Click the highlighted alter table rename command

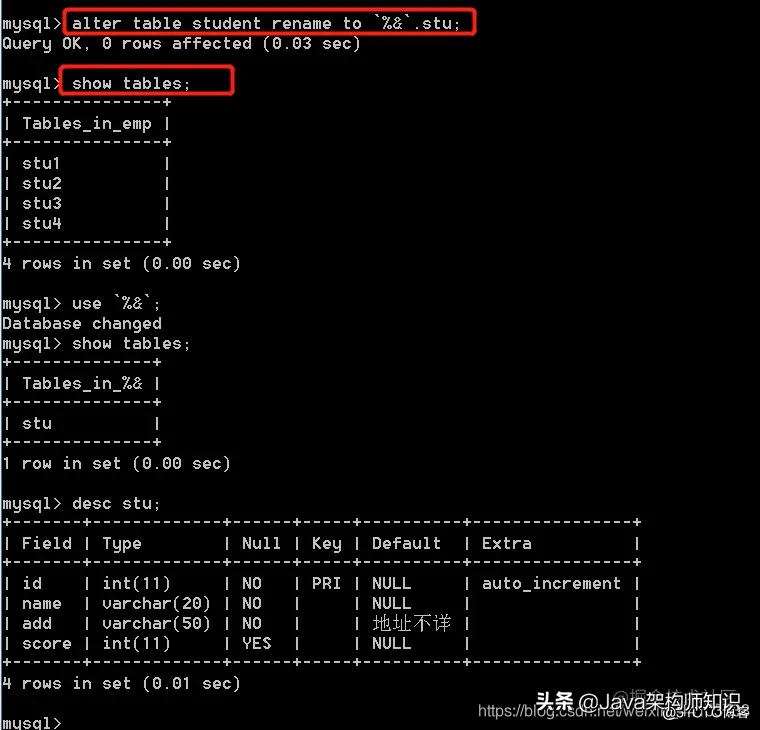point(266,23)
